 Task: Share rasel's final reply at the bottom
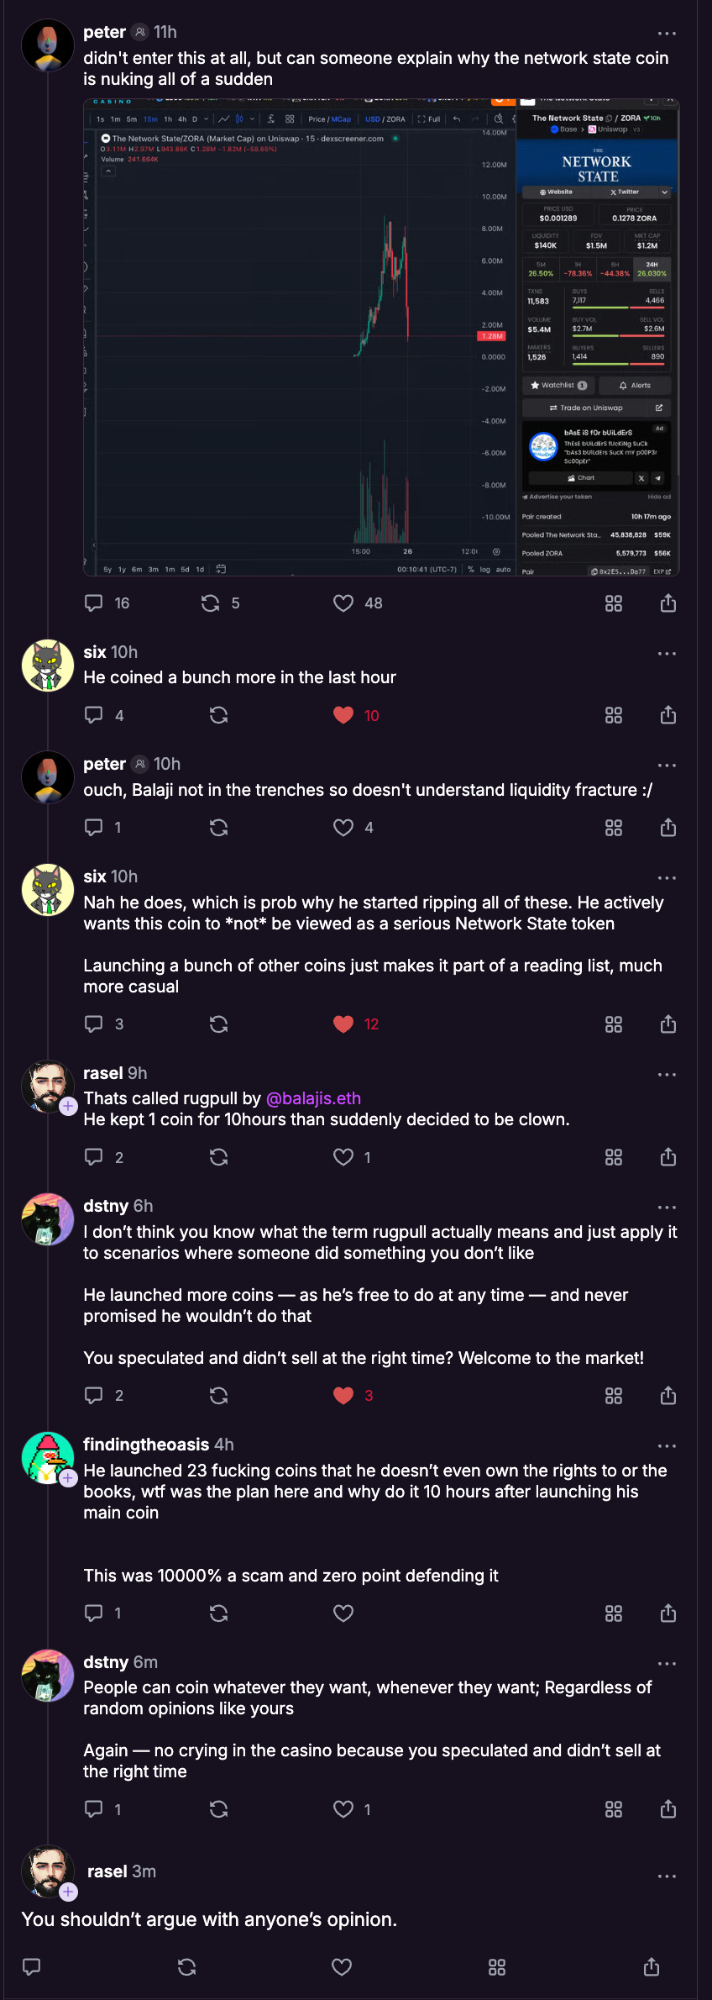pyautogui.click(x=651, y=1967)
